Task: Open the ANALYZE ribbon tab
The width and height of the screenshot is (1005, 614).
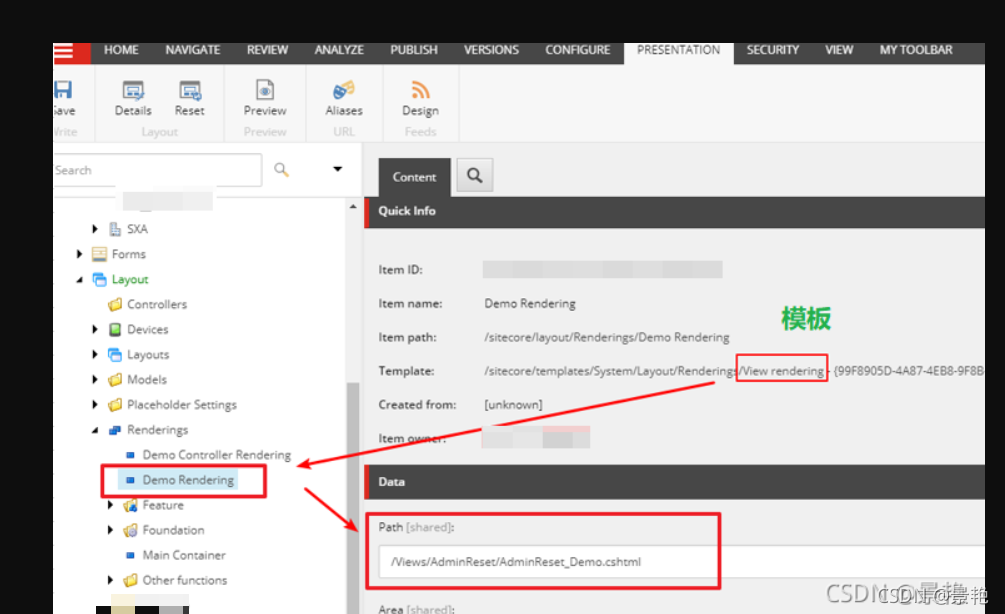Action: [339, 50]
